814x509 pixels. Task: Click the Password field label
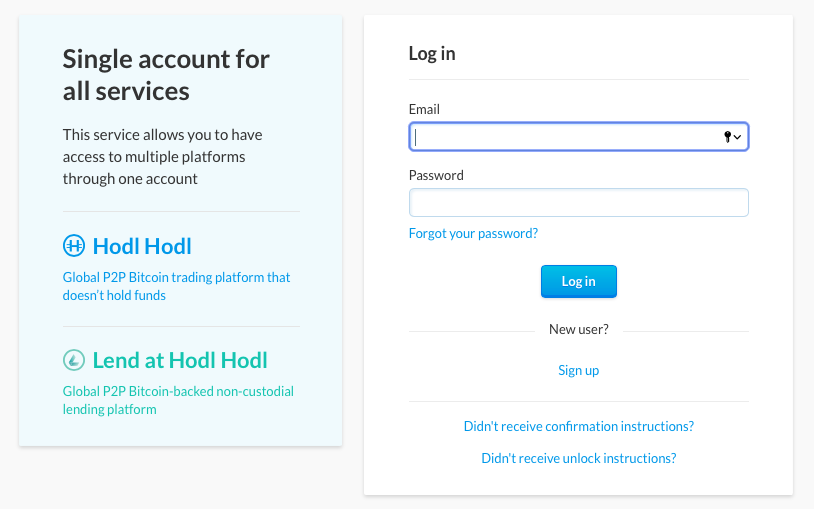(436, 175)
